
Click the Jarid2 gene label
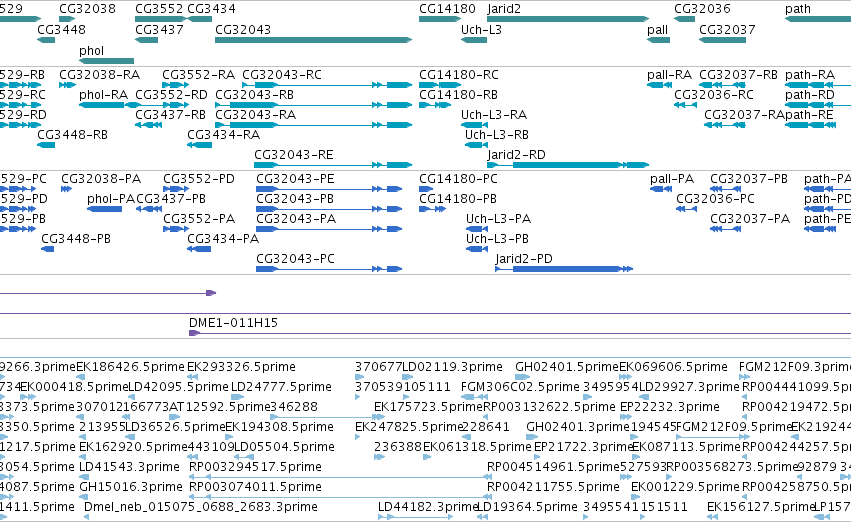tap(504, 9)
